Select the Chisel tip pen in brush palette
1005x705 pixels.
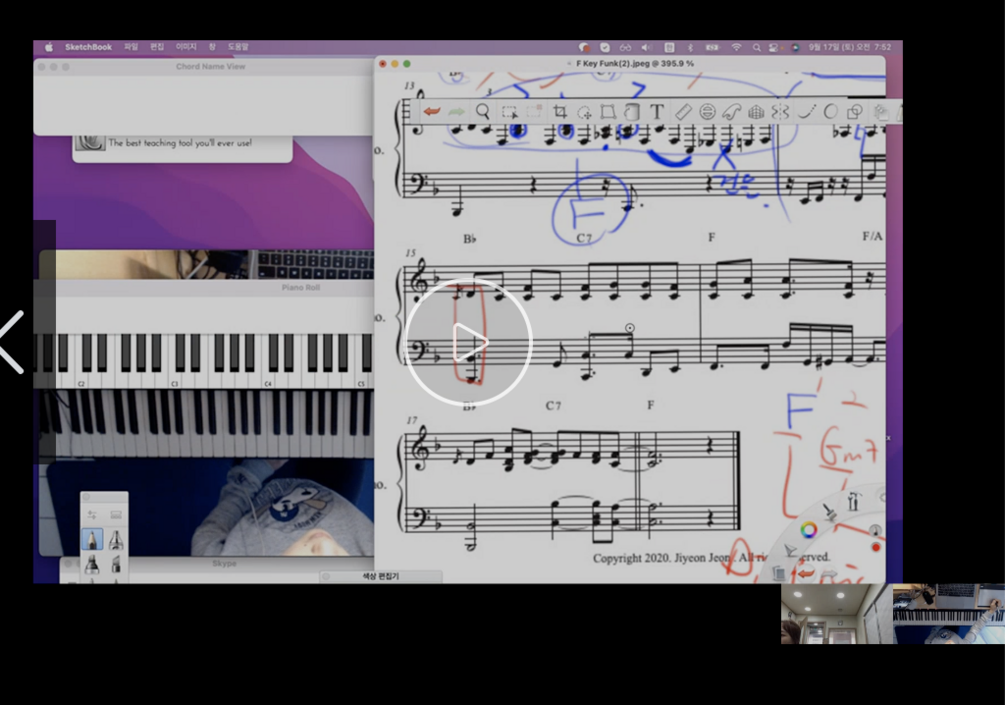(x=116, y=563)
